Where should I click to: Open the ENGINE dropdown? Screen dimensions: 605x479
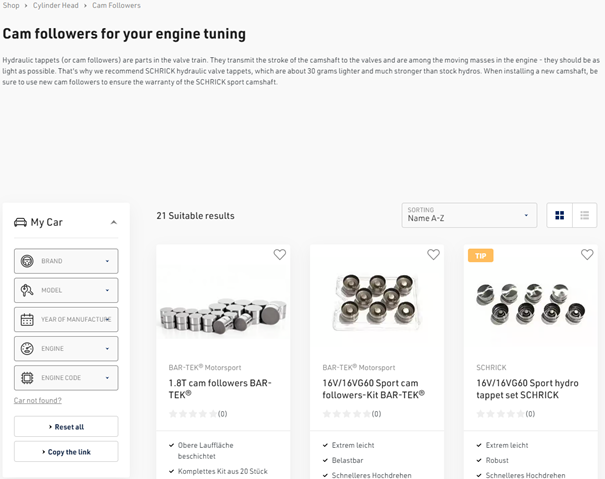(x=66, y=349)
